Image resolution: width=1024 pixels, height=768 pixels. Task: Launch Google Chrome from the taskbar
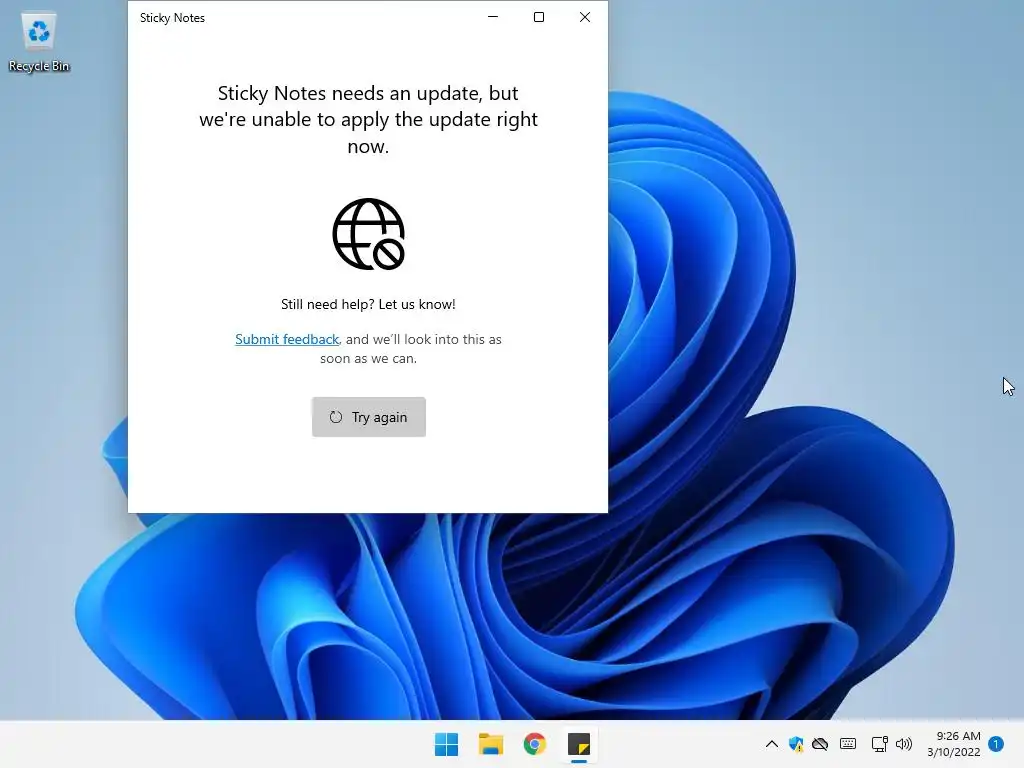tap(535, 744)
